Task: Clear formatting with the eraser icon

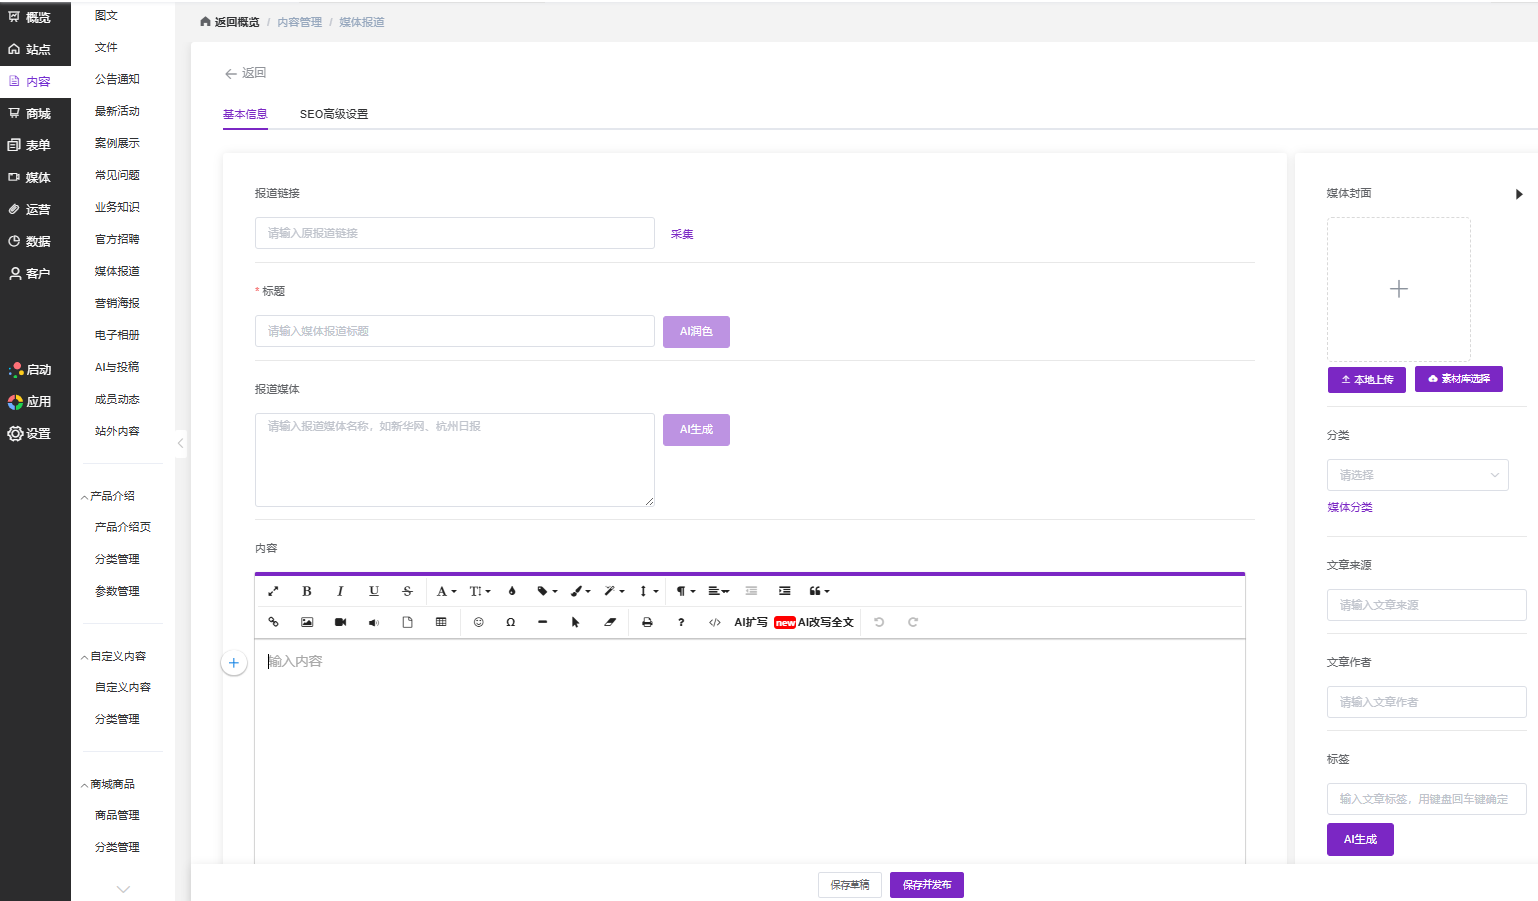Action: [x=610, y=622]
